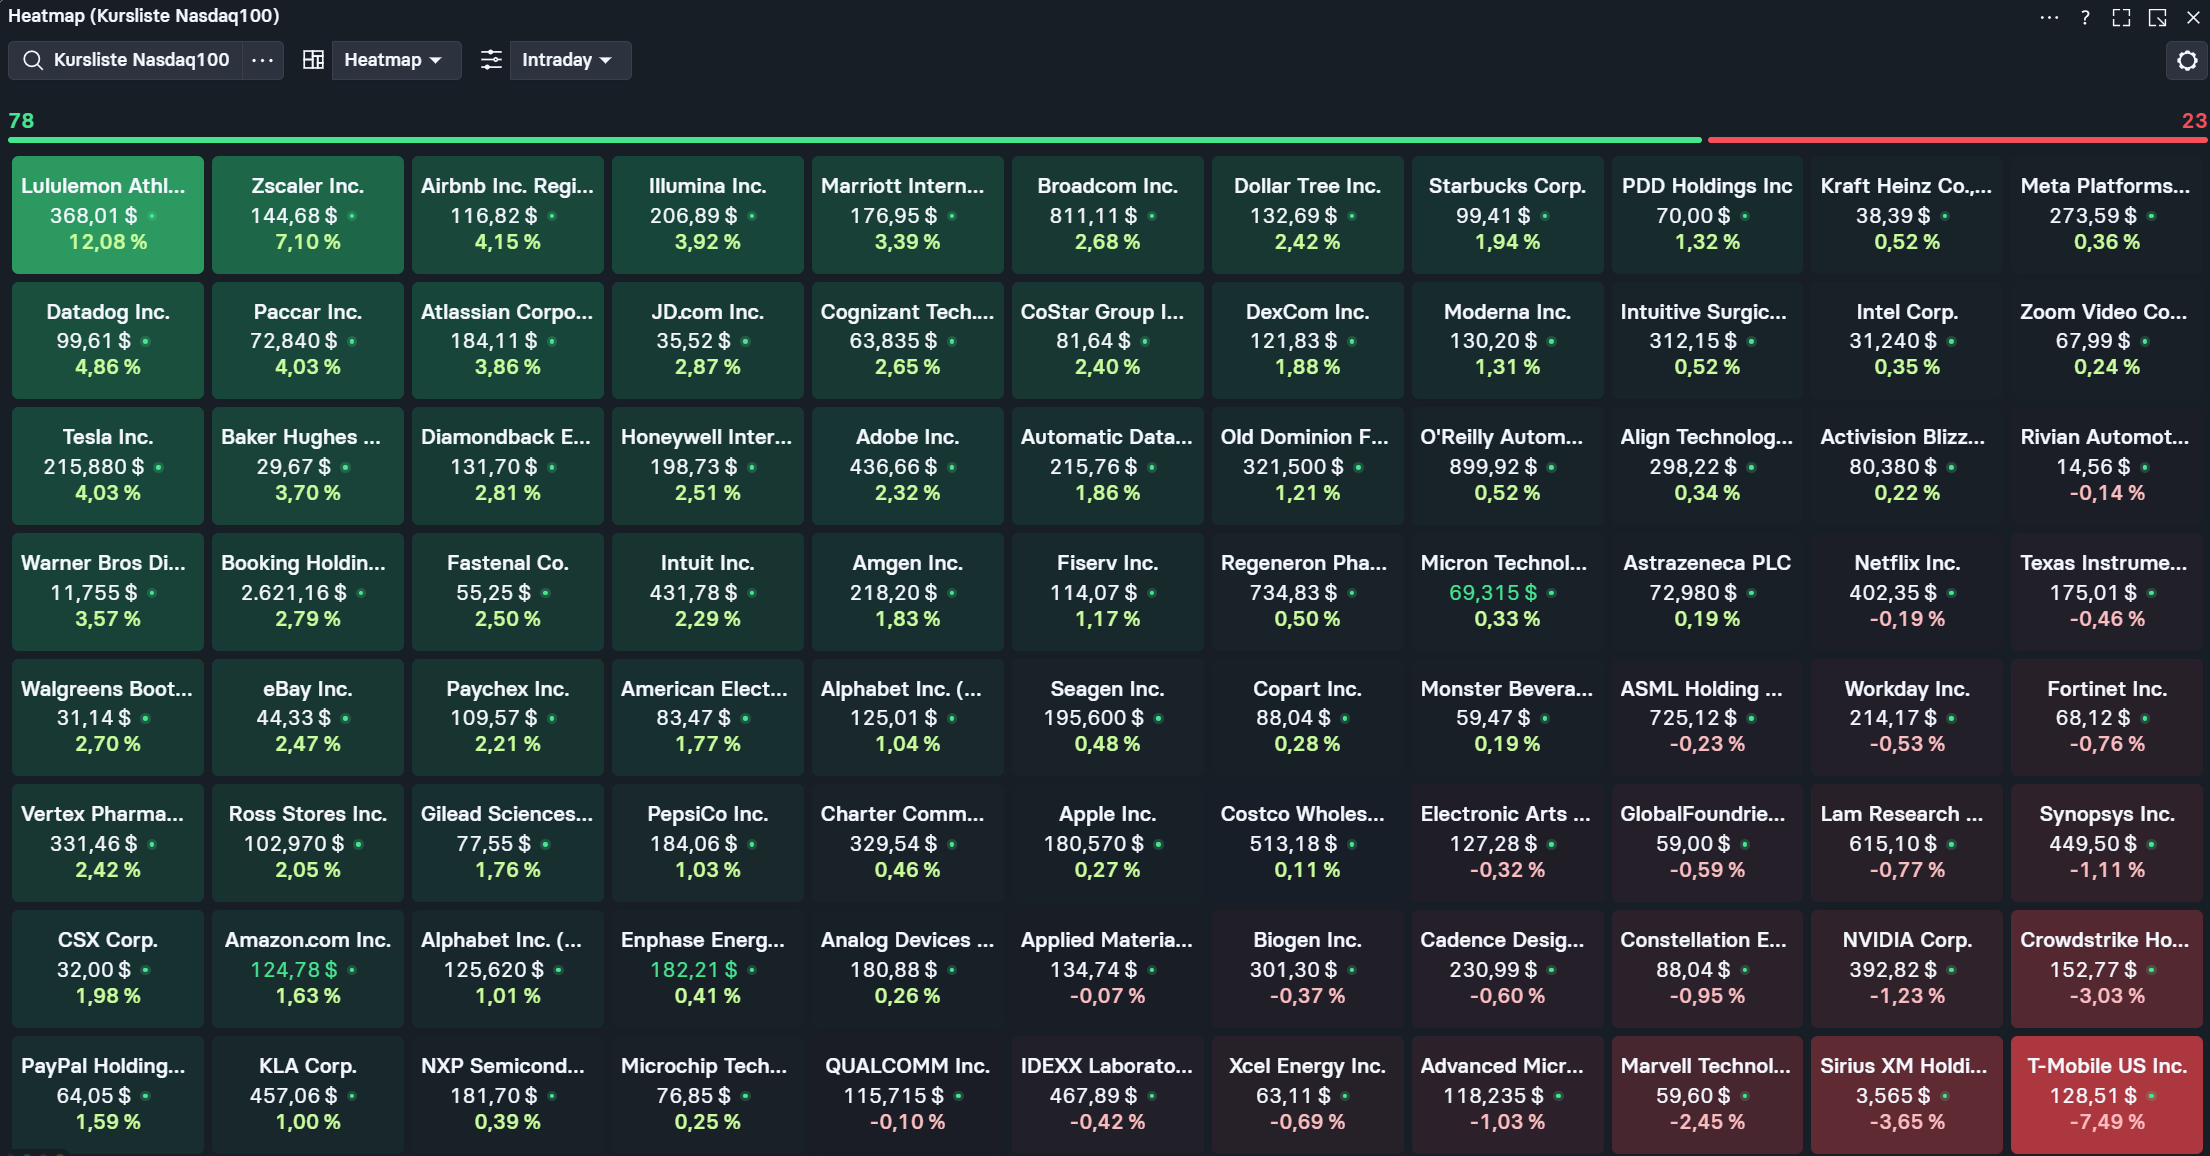Click the Kursliste Nasdaq100 search field
Viewport: 2210px width, 1156px height.
[x=126, y=60]
